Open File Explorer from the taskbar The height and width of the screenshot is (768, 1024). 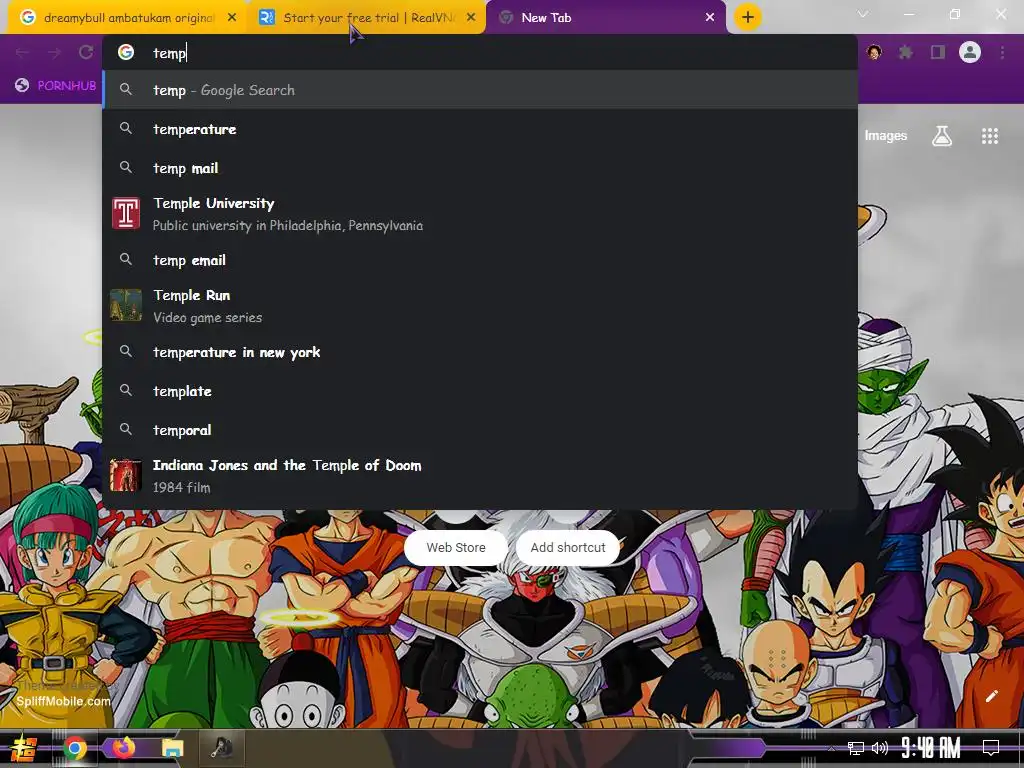[173, 748]
